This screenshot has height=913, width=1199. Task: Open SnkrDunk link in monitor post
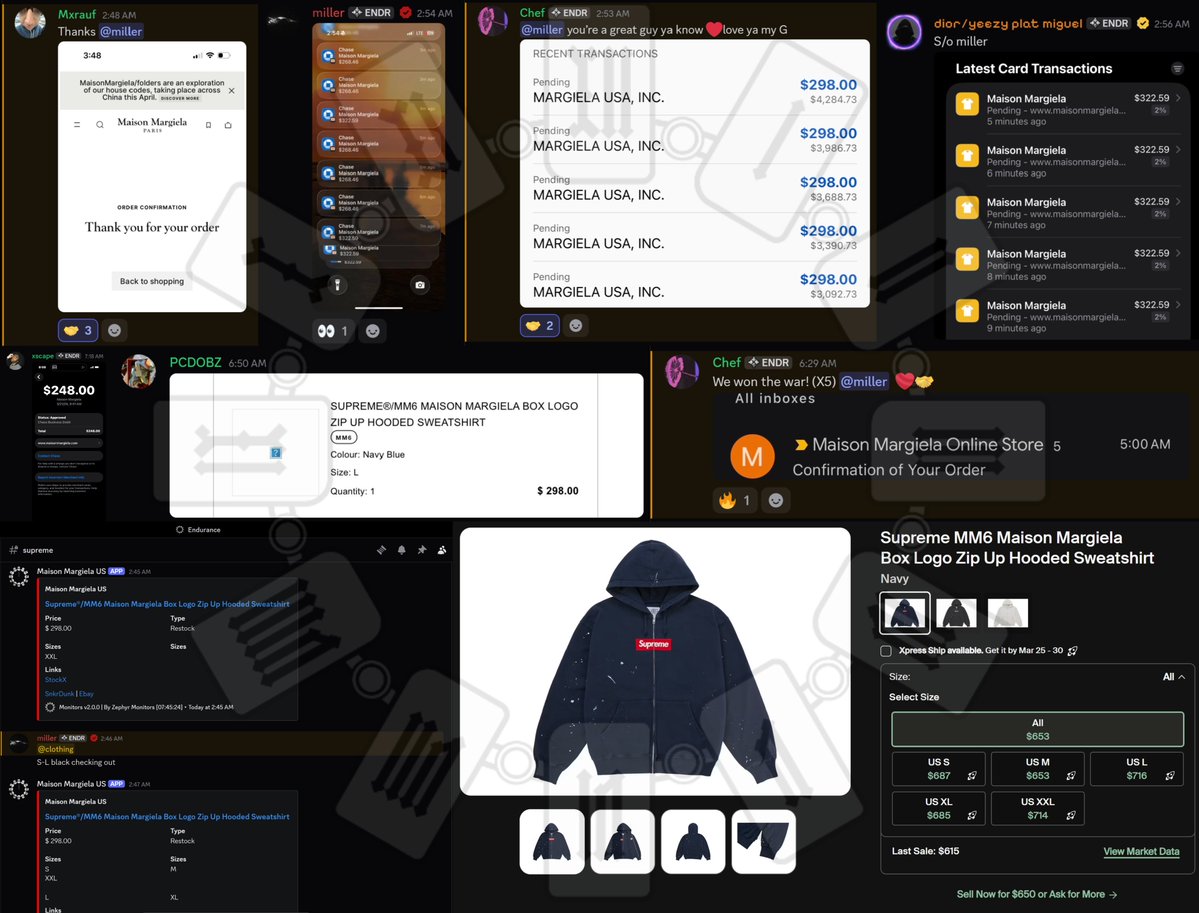click(59, 694)
